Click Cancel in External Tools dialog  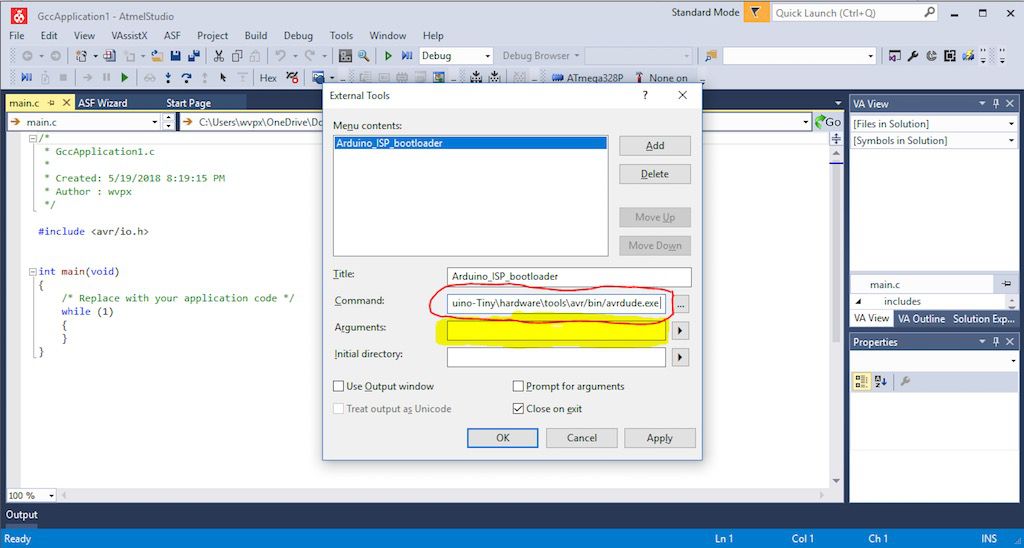pos(581,438)
